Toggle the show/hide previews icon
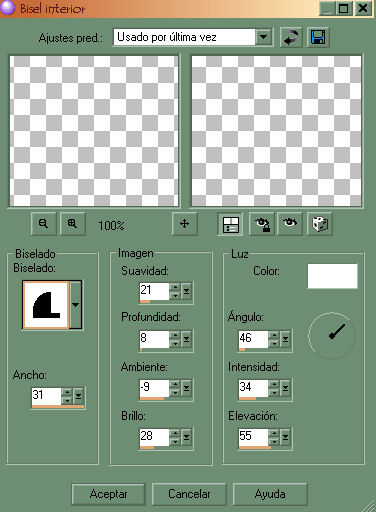Viewport: 376px width, 512px height. pos(230,224)
